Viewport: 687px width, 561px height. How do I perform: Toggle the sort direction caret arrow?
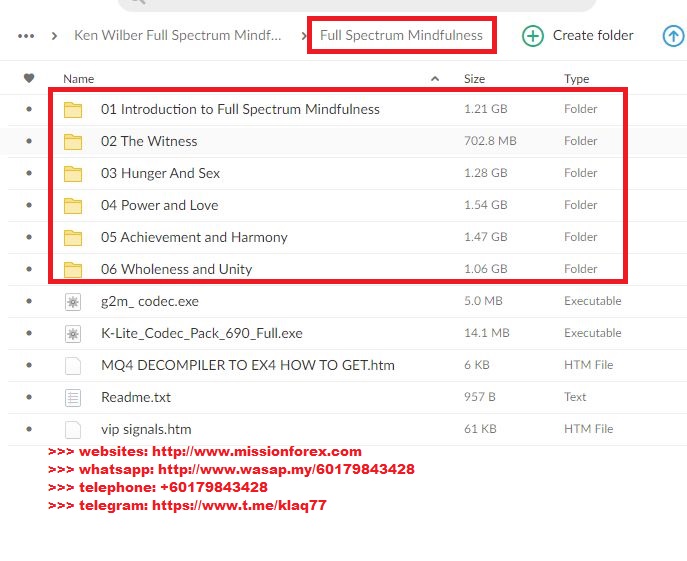click(x=435, y=79)
